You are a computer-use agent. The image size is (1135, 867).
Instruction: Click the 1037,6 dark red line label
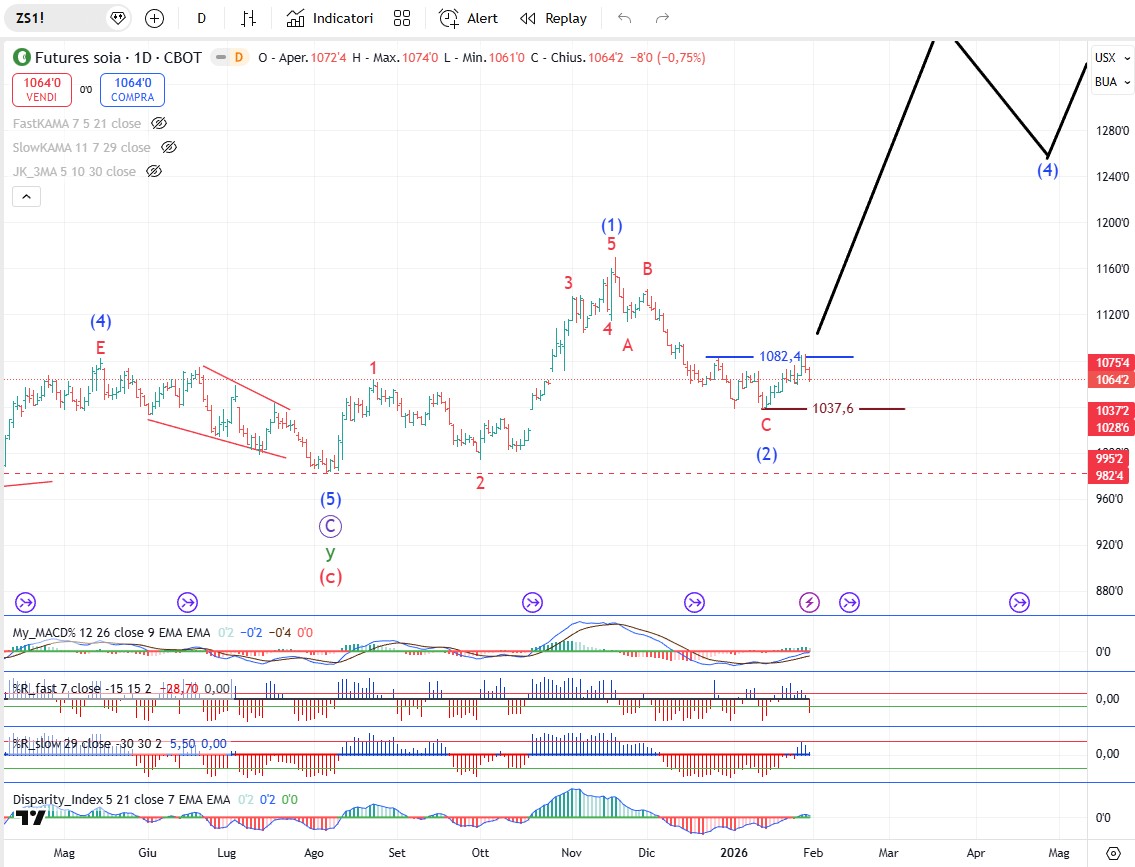coord(832,408)
